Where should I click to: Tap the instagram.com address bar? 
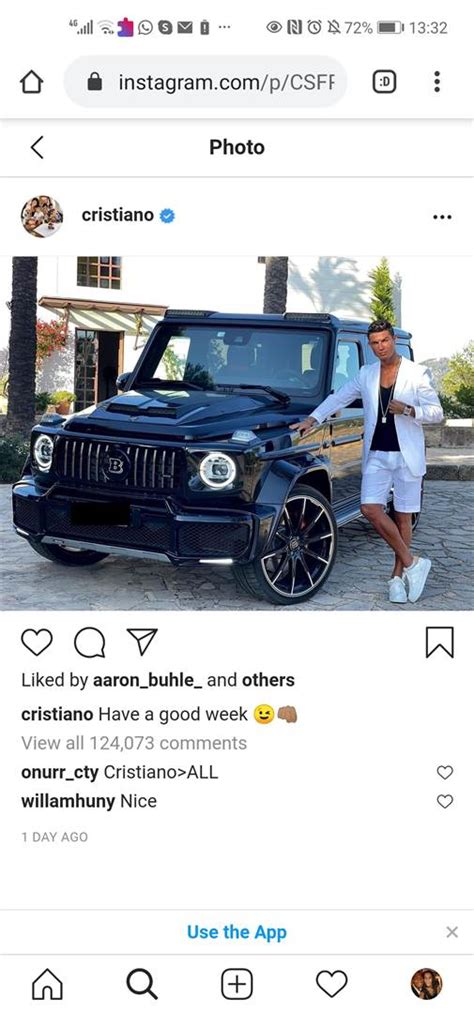(x=205, y=81)
